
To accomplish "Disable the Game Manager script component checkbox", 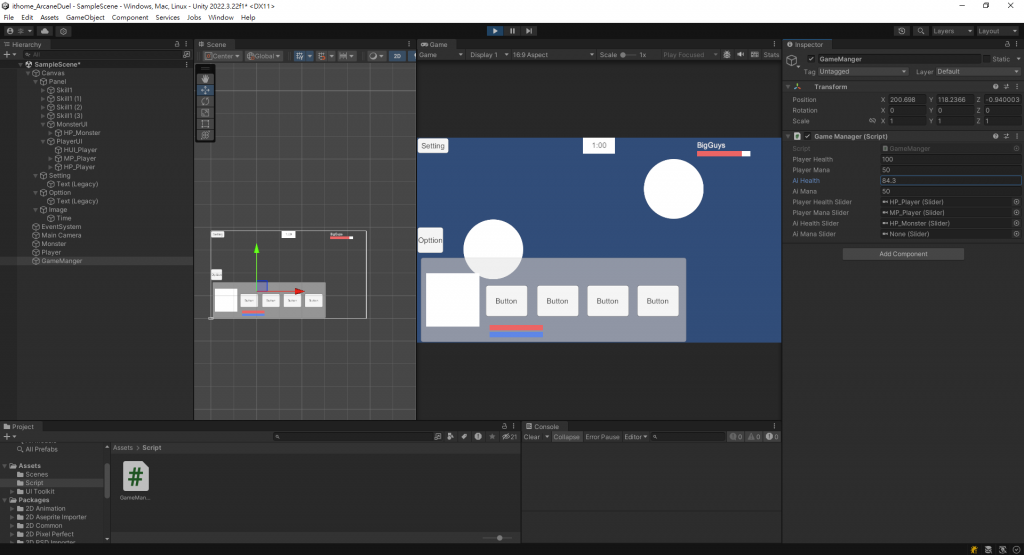I will [x=808, y=136].
